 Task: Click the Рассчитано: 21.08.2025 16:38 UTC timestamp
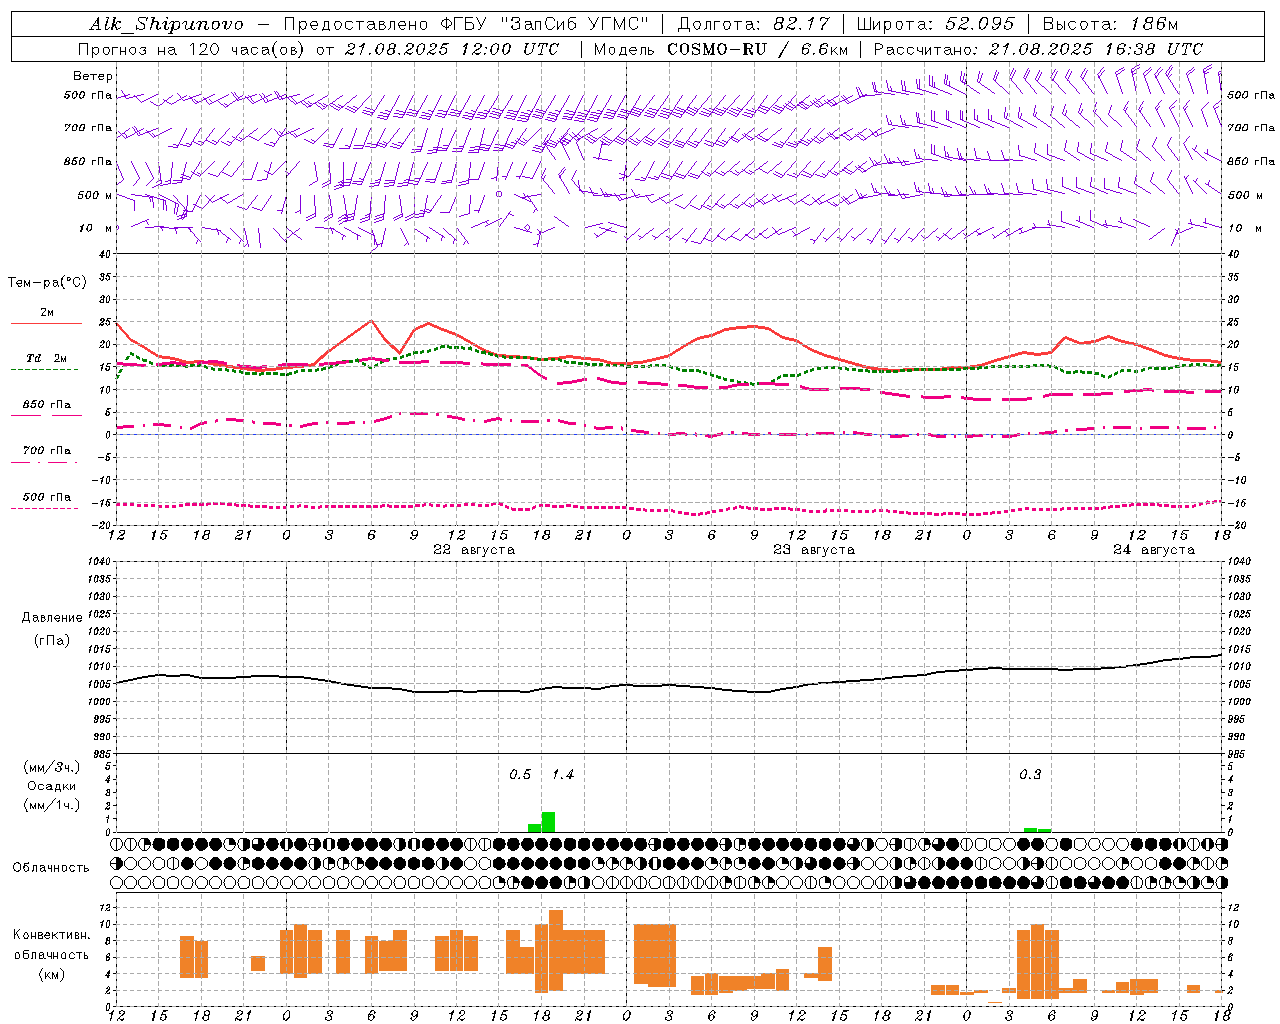tap(1039, 49)
